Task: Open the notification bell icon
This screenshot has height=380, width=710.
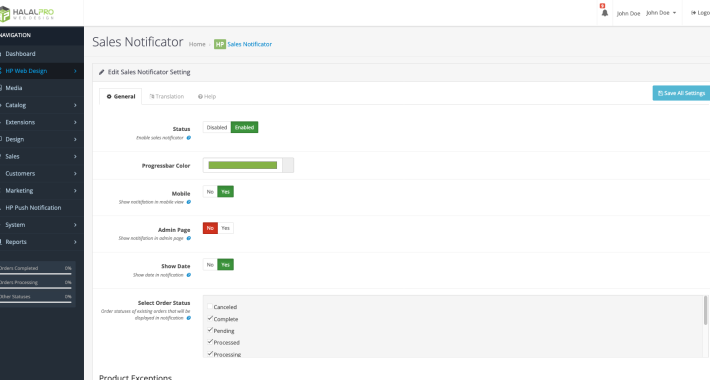Action: 604,13
